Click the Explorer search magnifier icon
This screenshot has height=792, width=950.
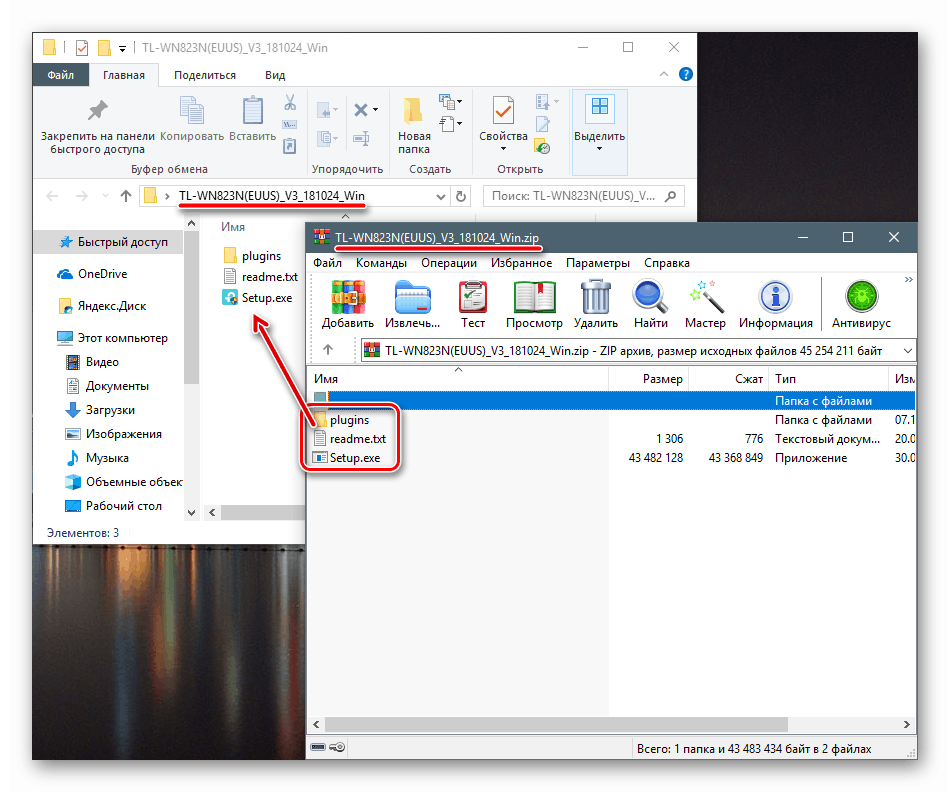(670, 196)
